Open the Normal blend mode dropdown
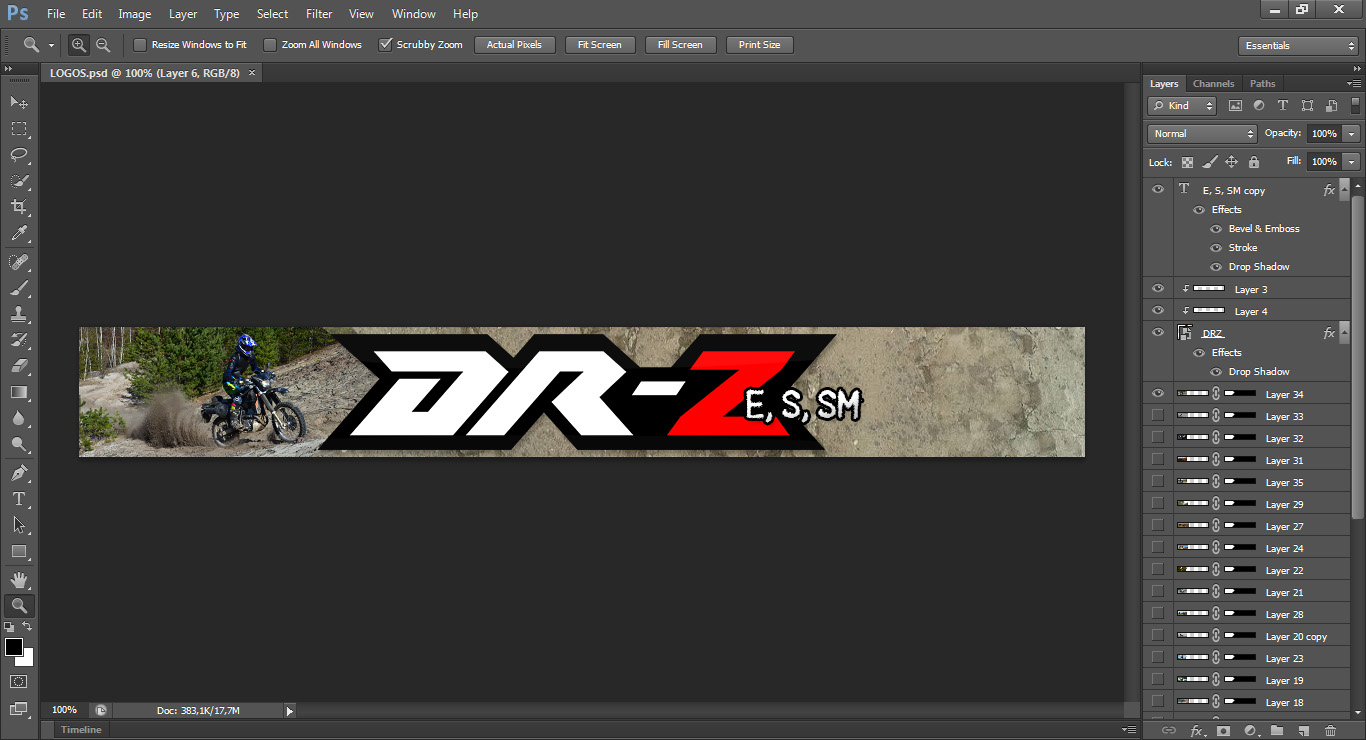Image resolution: width=1366 pixels, height=740 pixels. (1202, 133)
